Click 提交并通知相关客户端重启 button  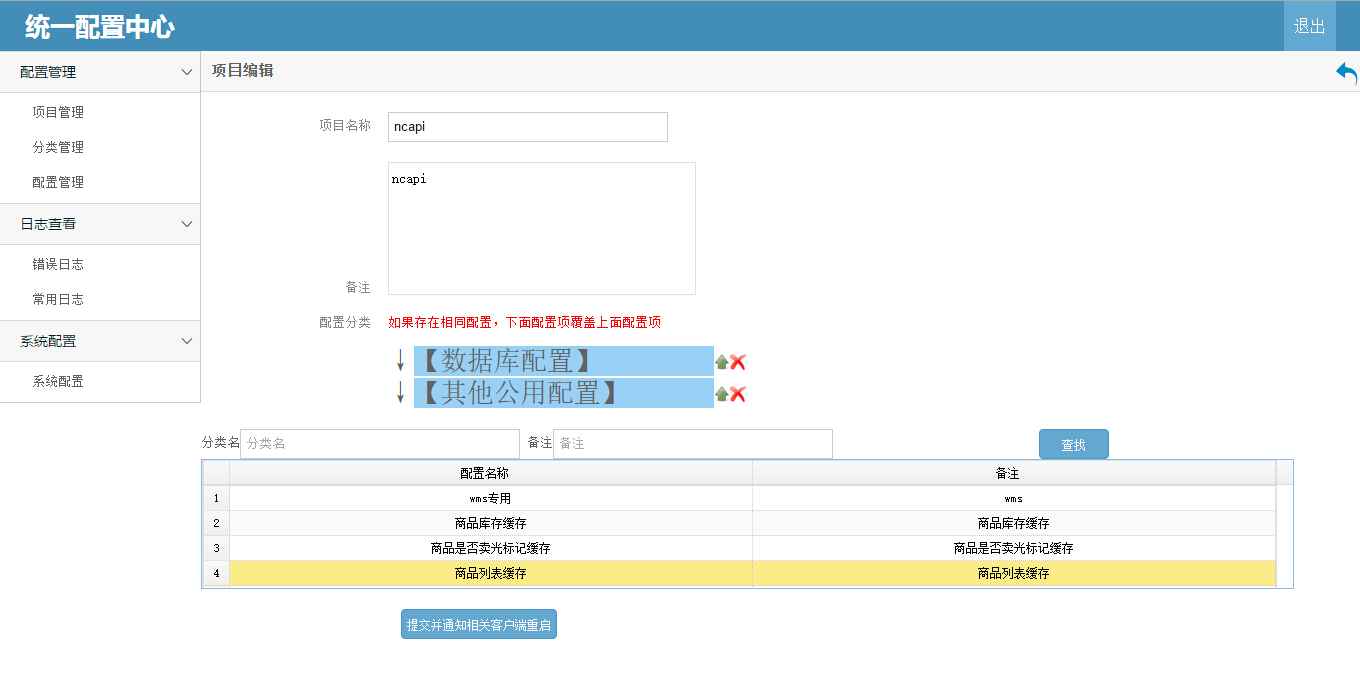pyautogui.click(x=479, y=624)
